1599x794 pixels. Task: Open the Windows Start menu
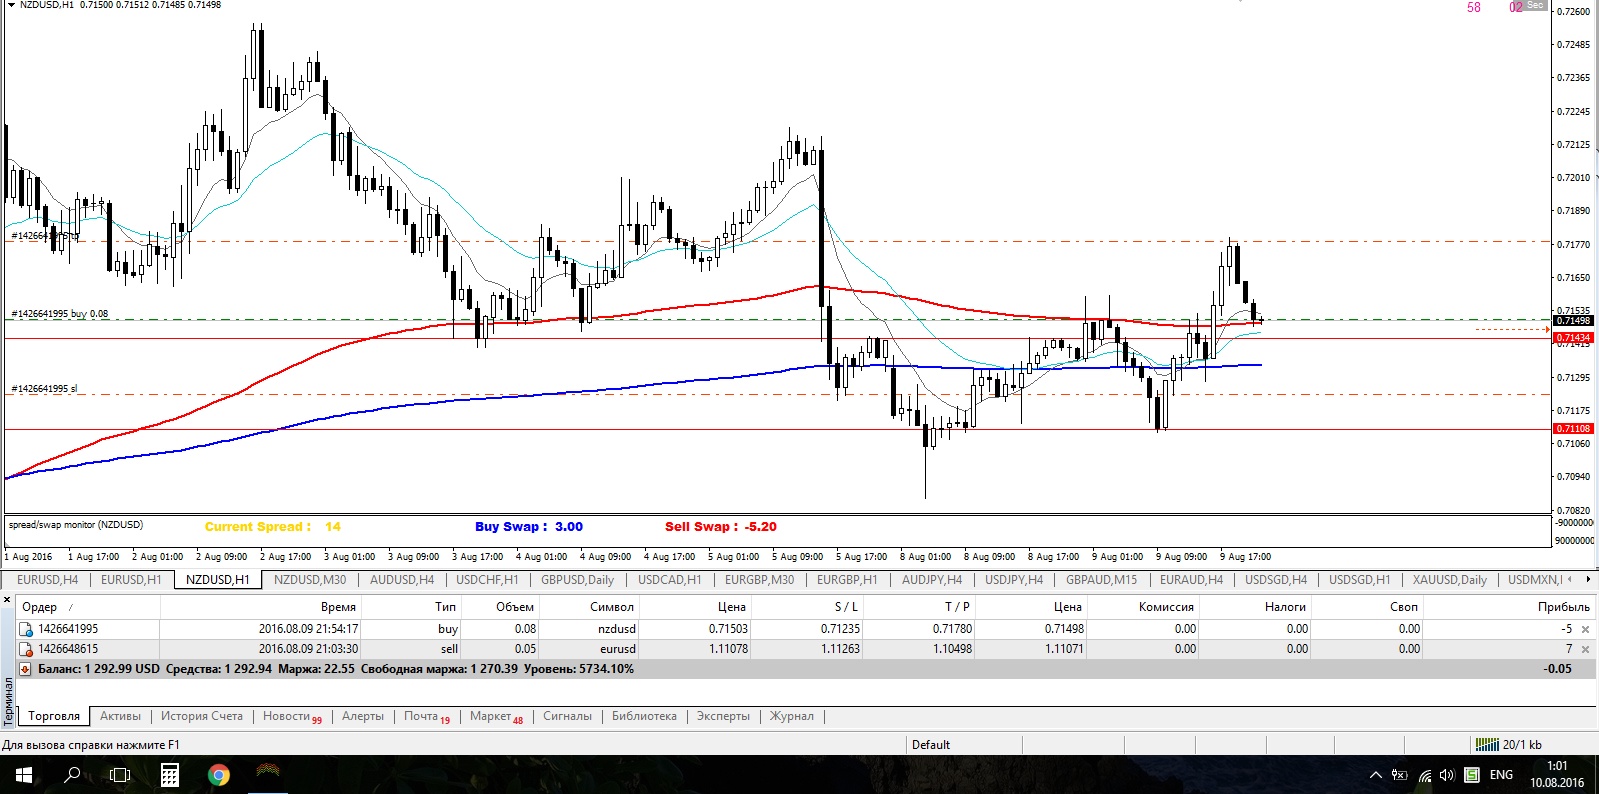[24, 775]
